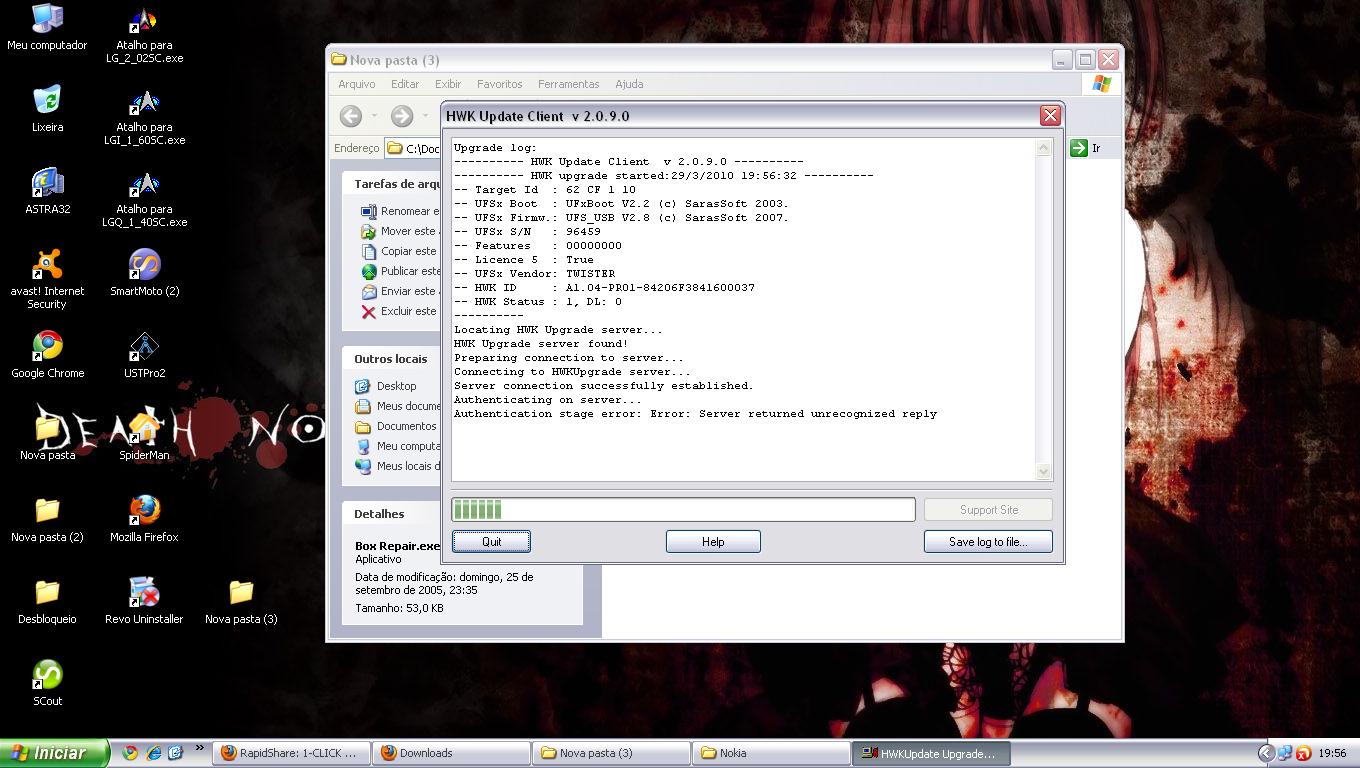The height and width of the screenshot is (768, 1360).
Task: Open the Favoritos menu
Action: (500, 84)
